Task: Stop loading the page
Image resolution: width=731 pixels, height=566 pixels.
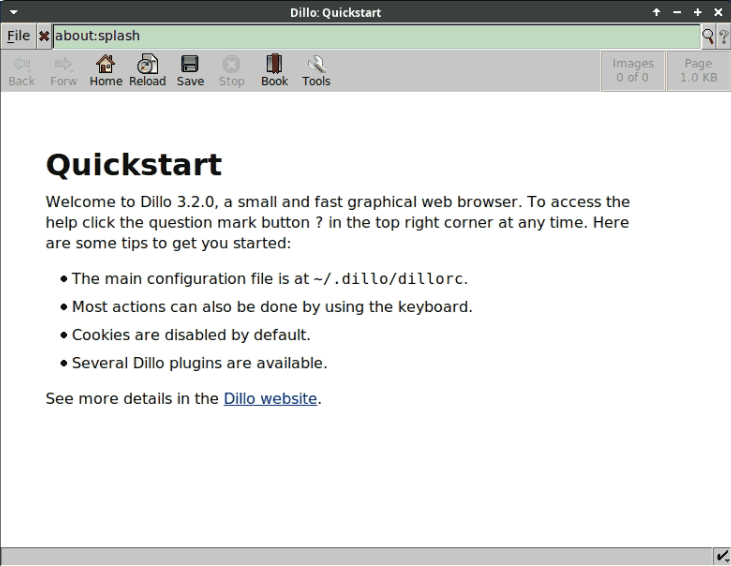Action: [232, 71]
